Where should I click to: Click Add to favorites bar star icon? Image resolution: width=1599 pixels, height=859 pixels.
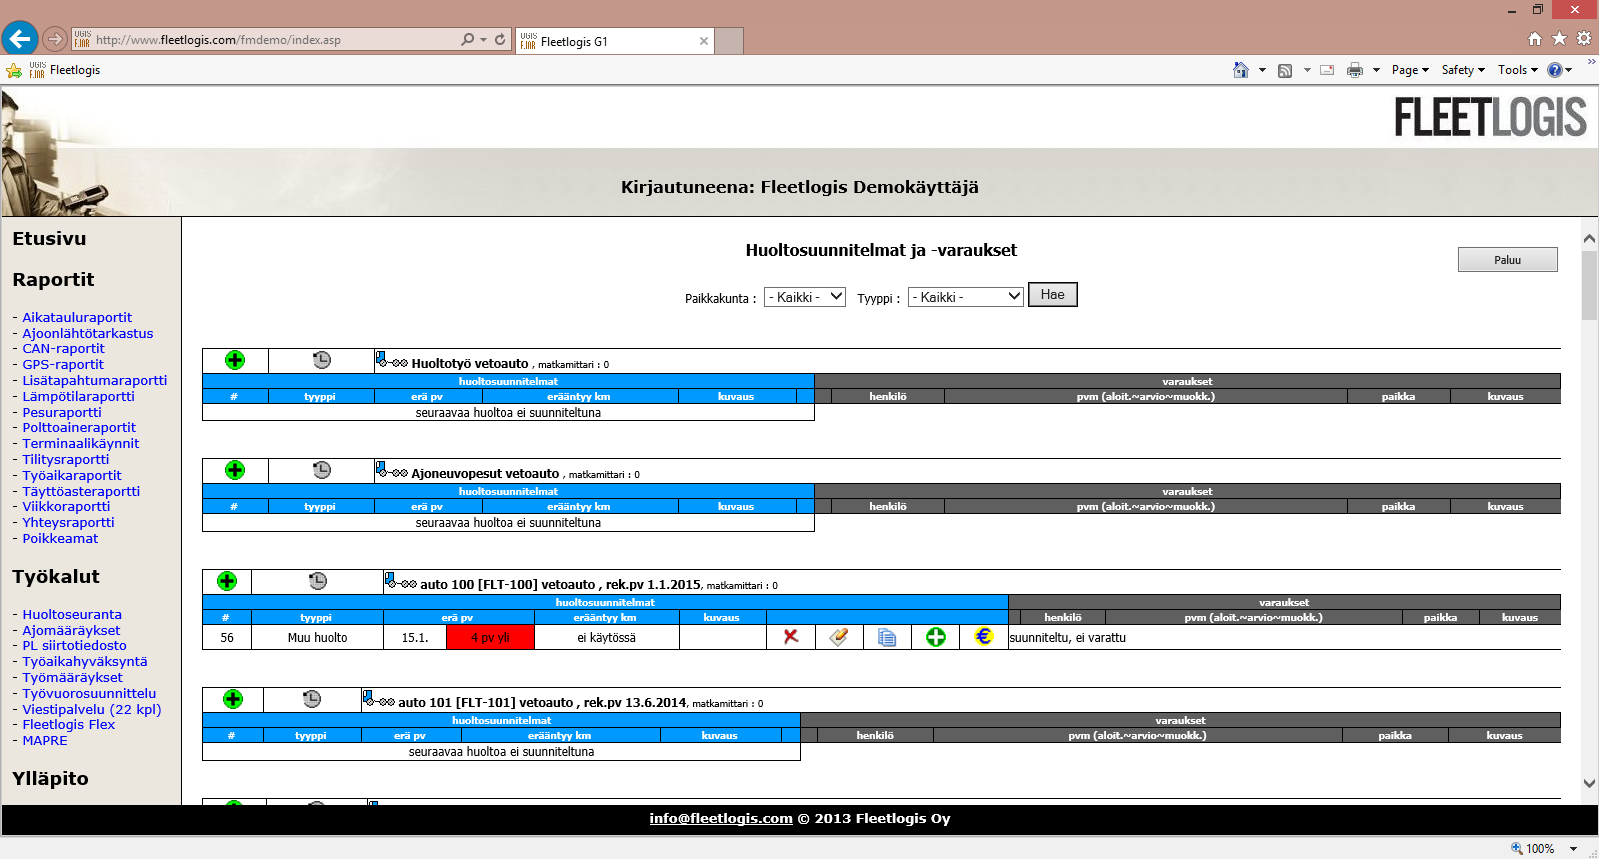(x=14, y=70)
